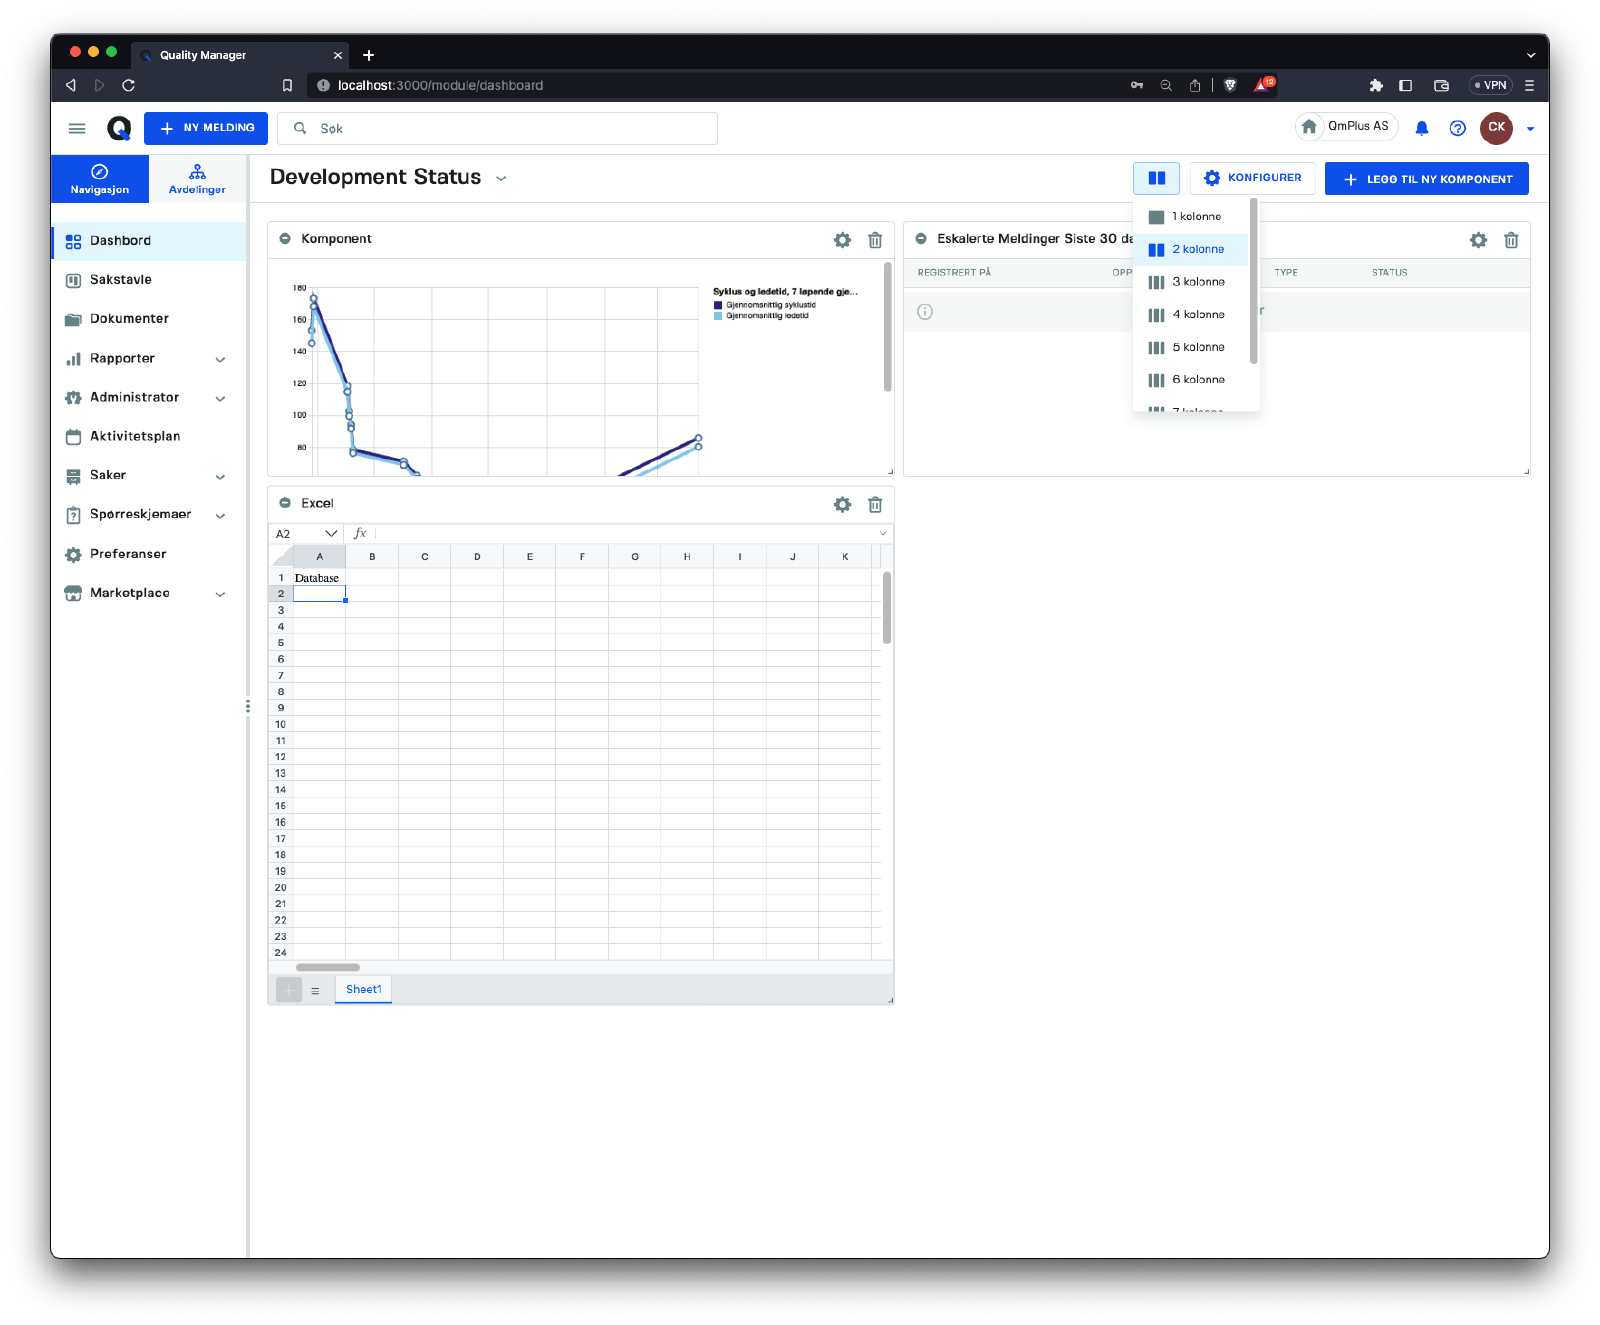Switch to the Avdelinger tab
Image resolution: width=1600 pixels, height=1325 pixels.
point(197,179)
